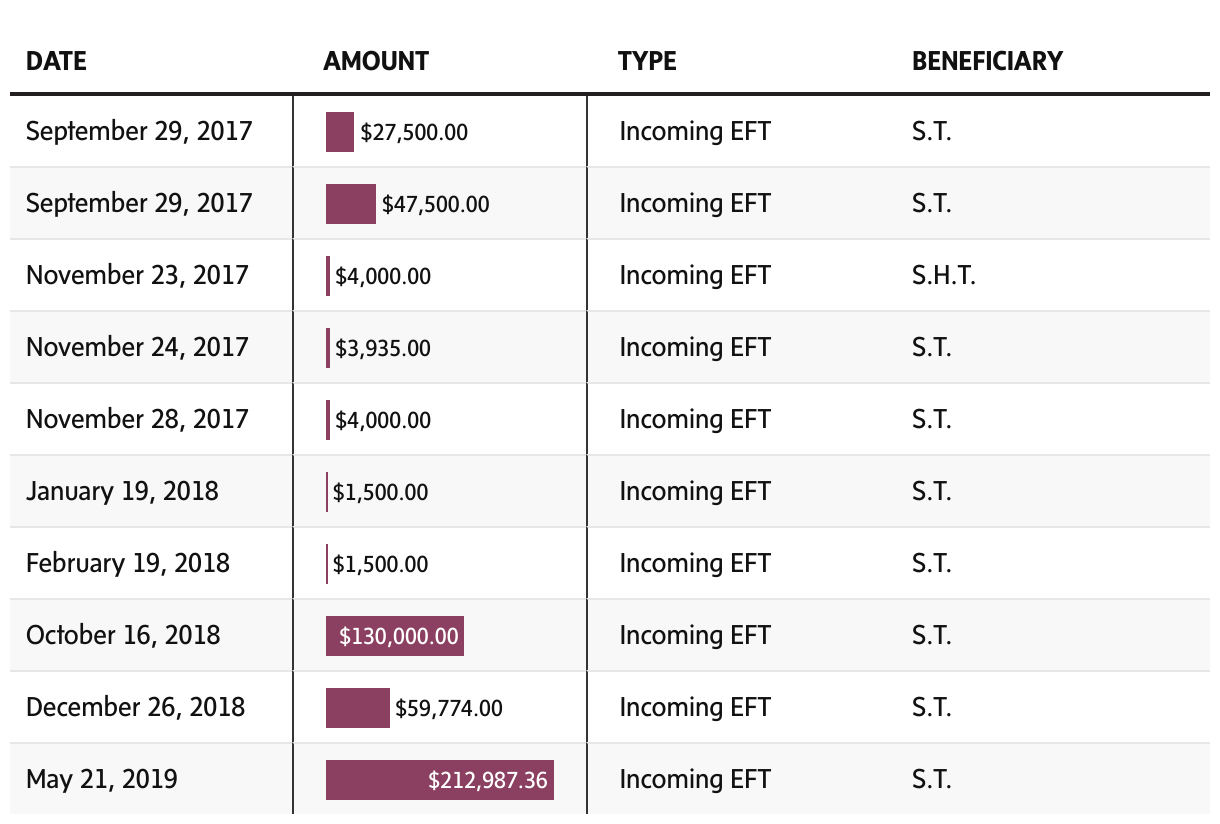This screenshot has height=824, width=1220.
Task: Click Incoming EFT in May 21, 2019 row
Action: (695, 780)
